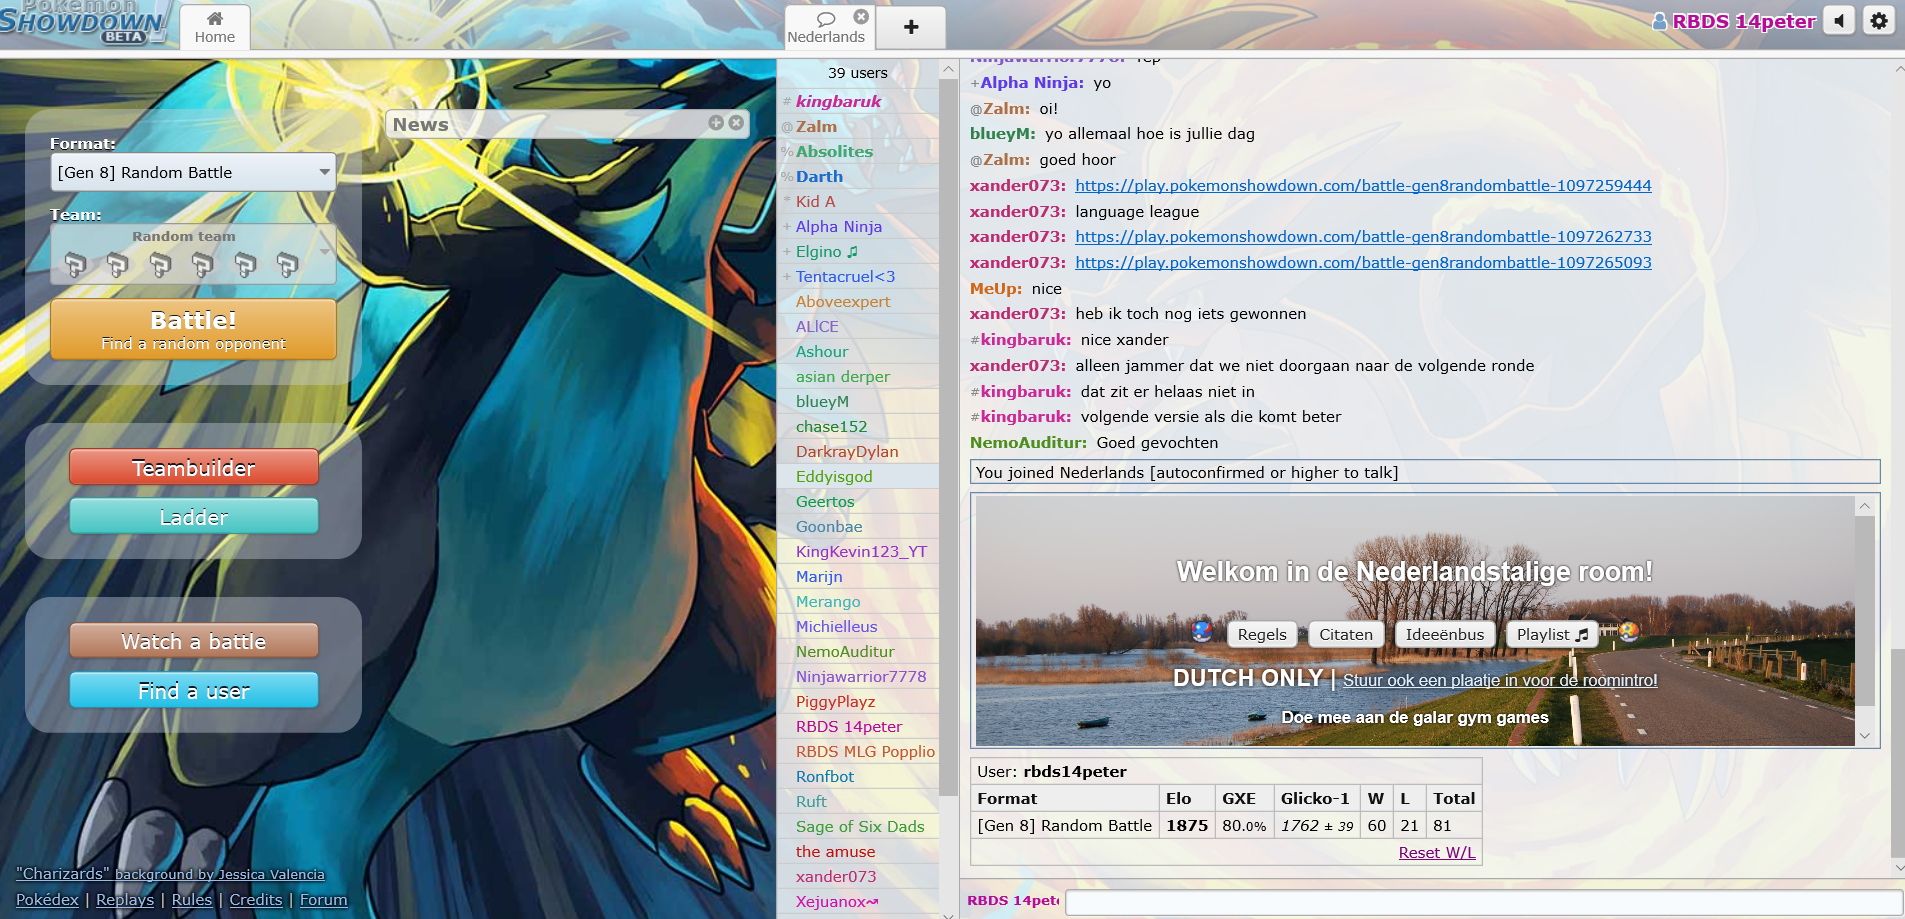Click the News panel popout icon
The width and height of the screenshot is (1905, 919).
click(716, 122)
